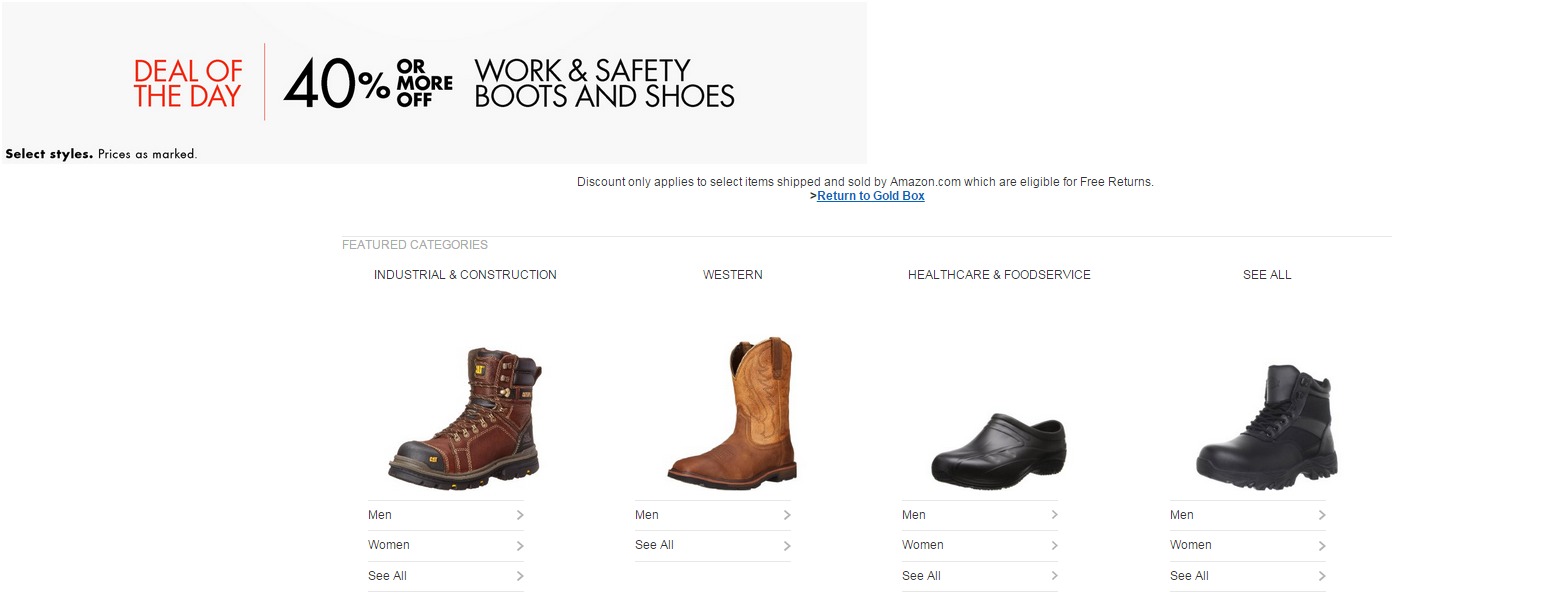
Task: Click Men under Industrial & Construction
Action: pyautogui.click(x=380, y=515)
